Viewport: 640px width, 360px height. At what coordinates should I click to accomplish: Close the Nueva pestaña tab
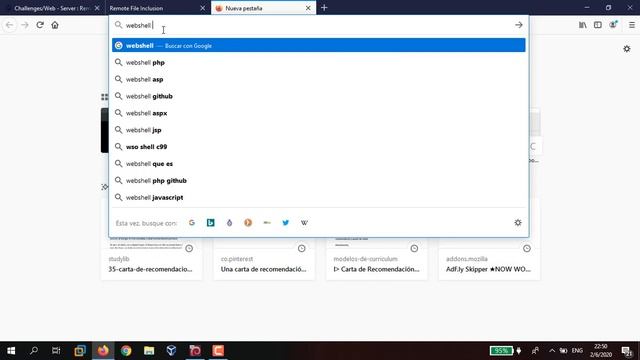tap(308, 8)
